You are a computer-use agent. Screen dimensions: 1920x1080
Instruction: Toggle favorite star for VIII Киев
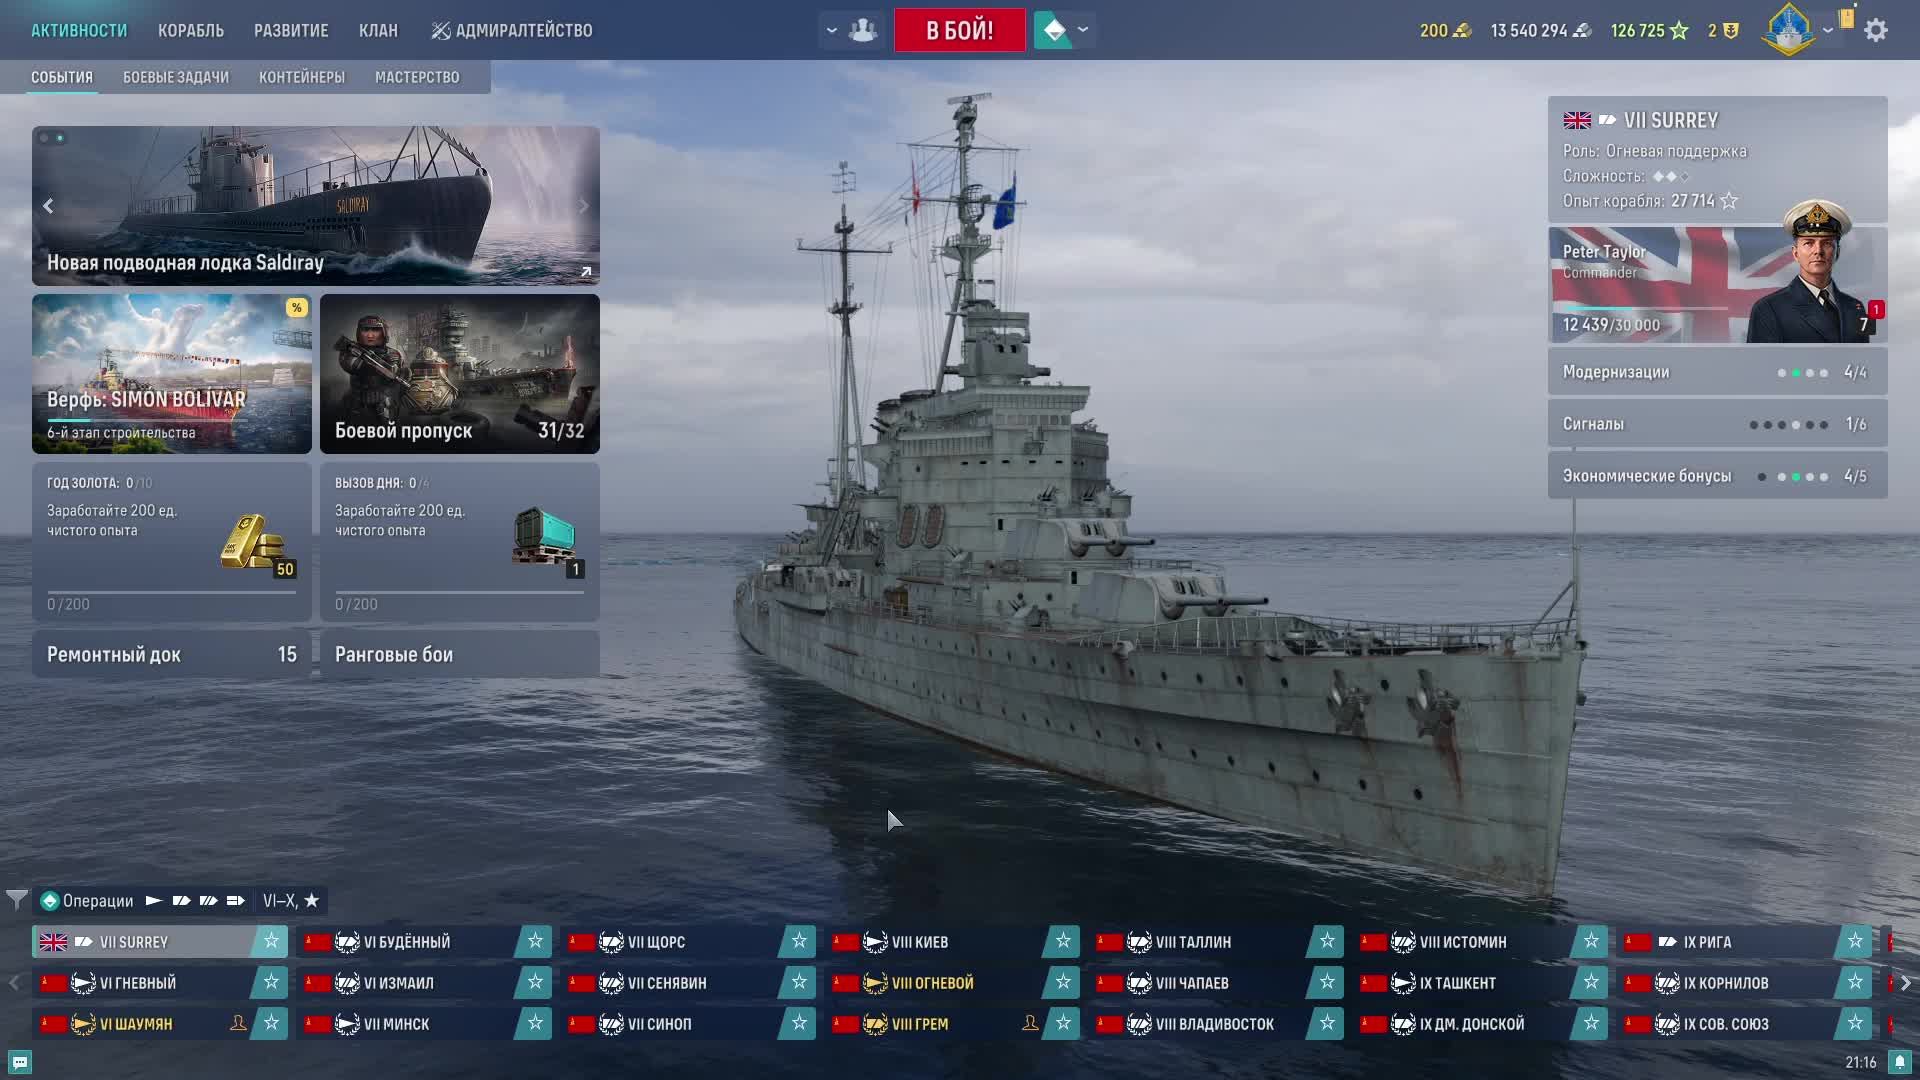[1063, 941]
